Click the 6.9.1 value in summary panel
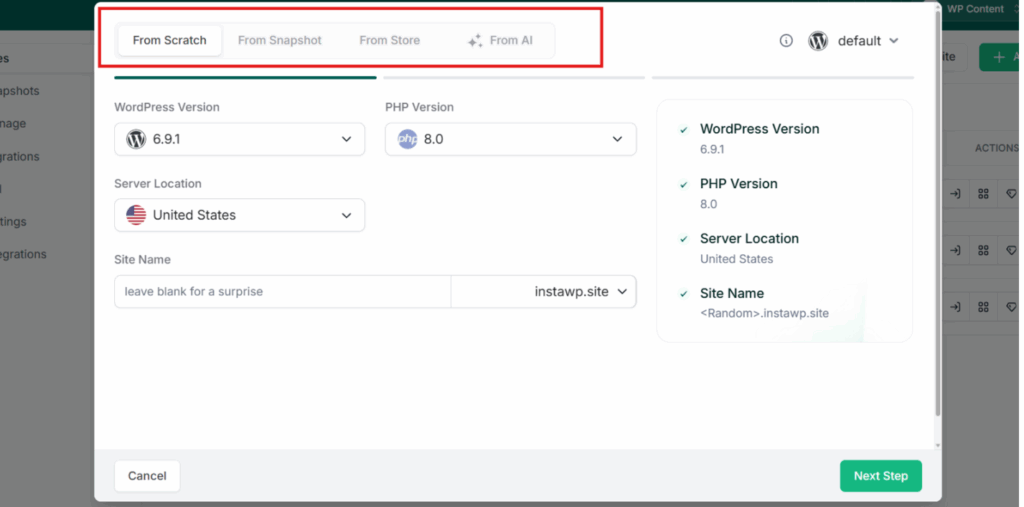The height and width of the screenshot is (507, 1024). tap(712, 149)
